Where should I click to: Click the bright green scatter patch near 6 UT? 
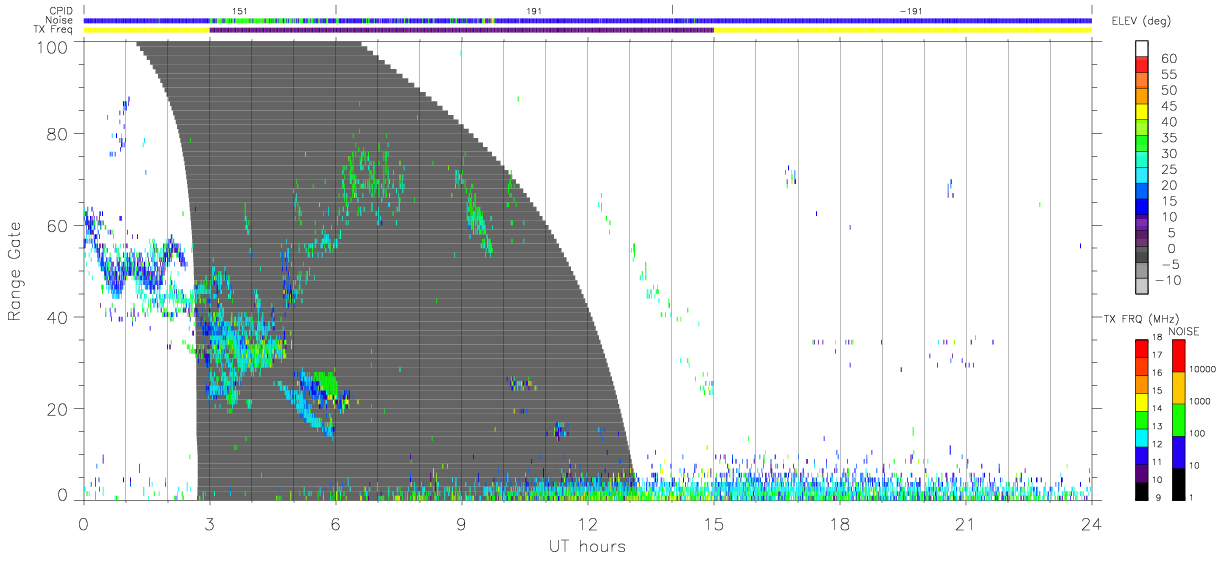pos(325,386)
